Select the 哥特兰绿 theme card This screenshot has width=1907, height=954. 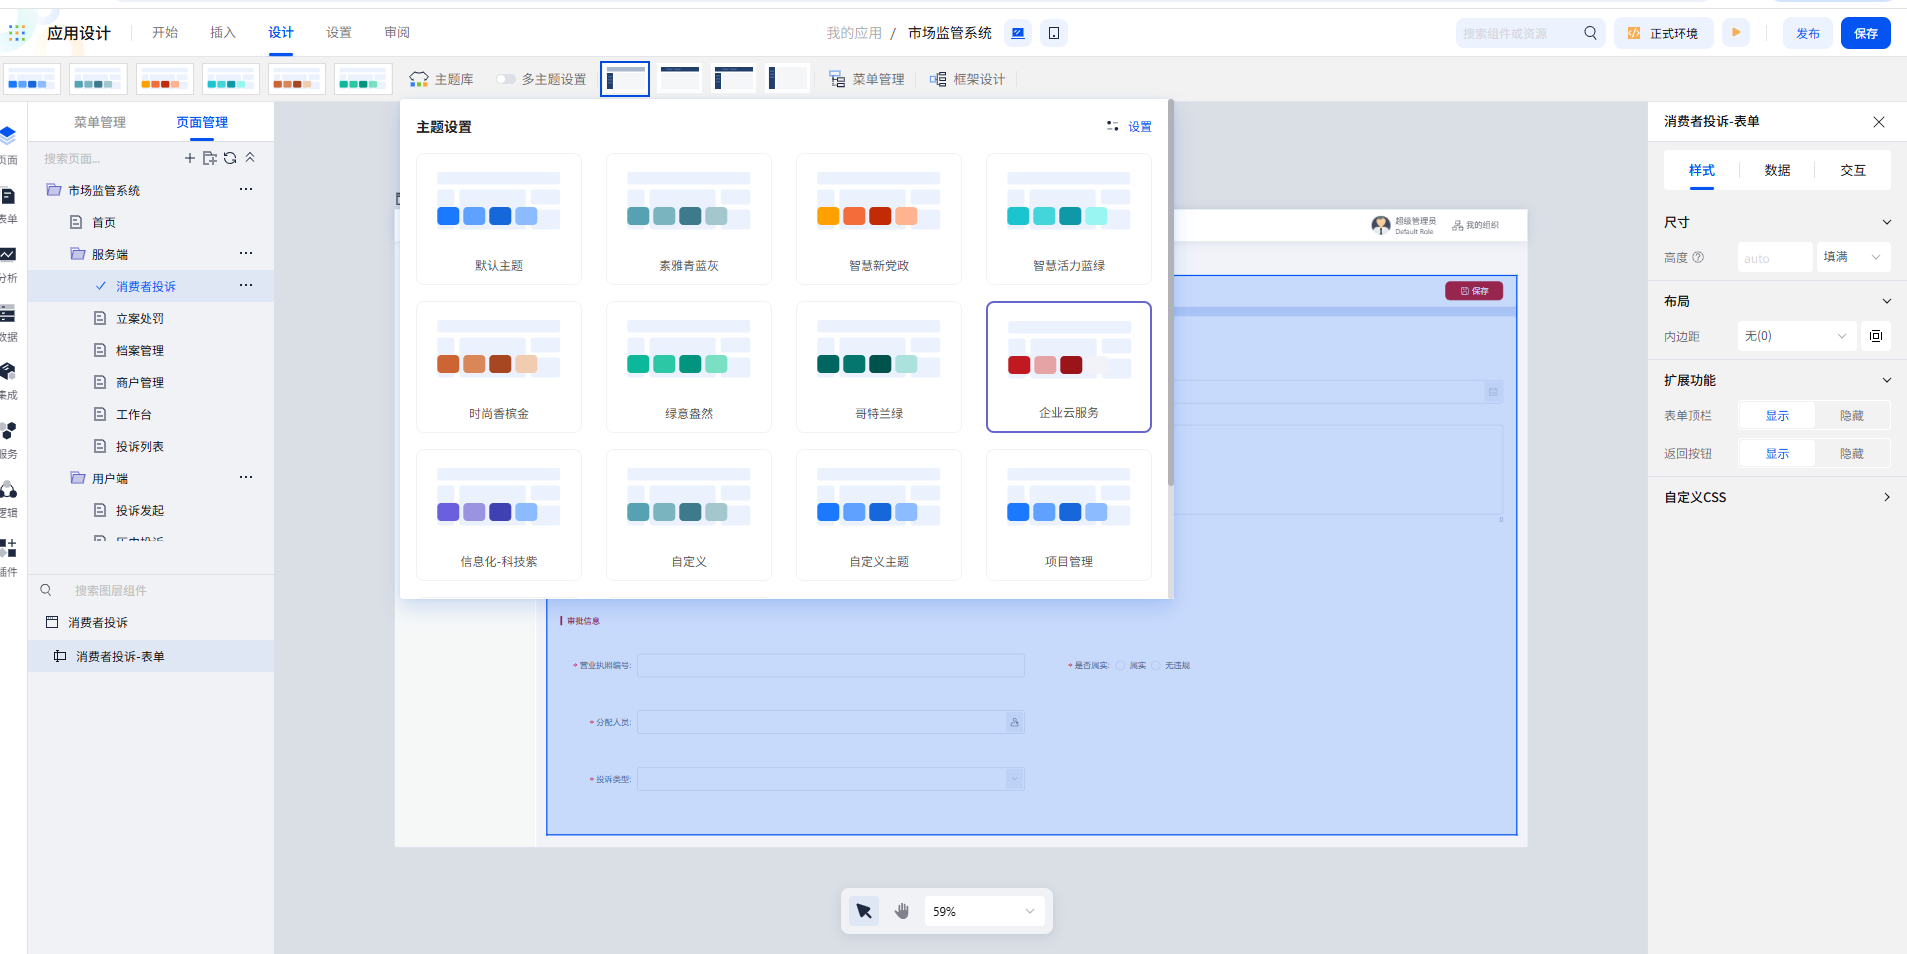tap(879, 367)
